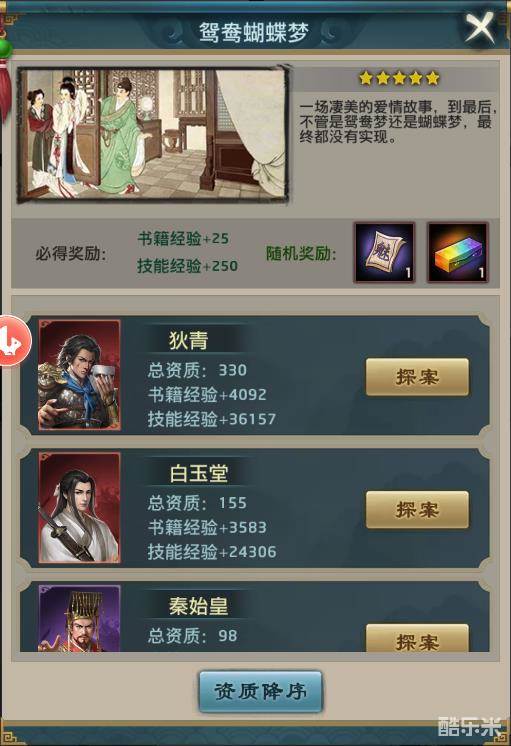511x746 pixels.
Task: Click 探案 button for 秦始皇
Action: click(x=417, y=638)
